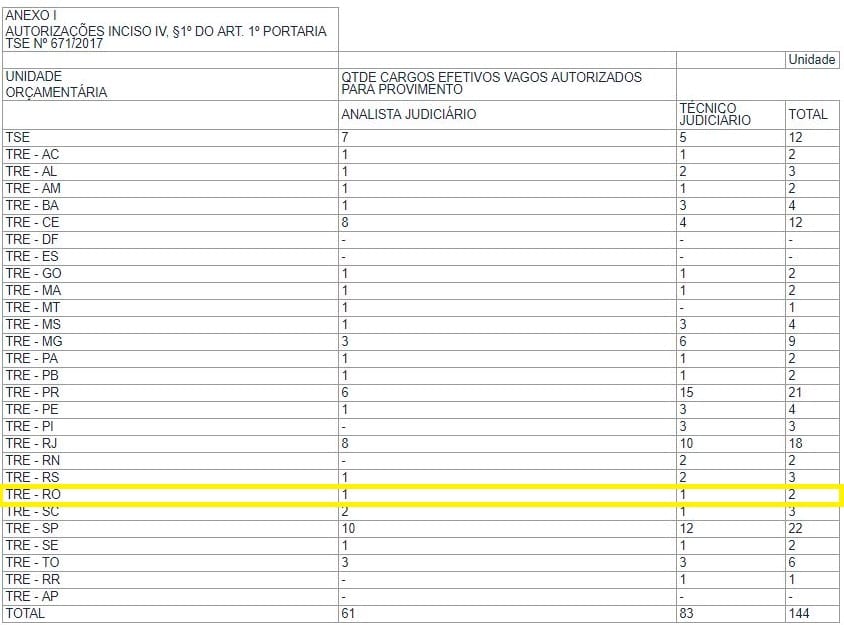
Task: Click the analista total value "61"
Action: click(x=348, y=614)
